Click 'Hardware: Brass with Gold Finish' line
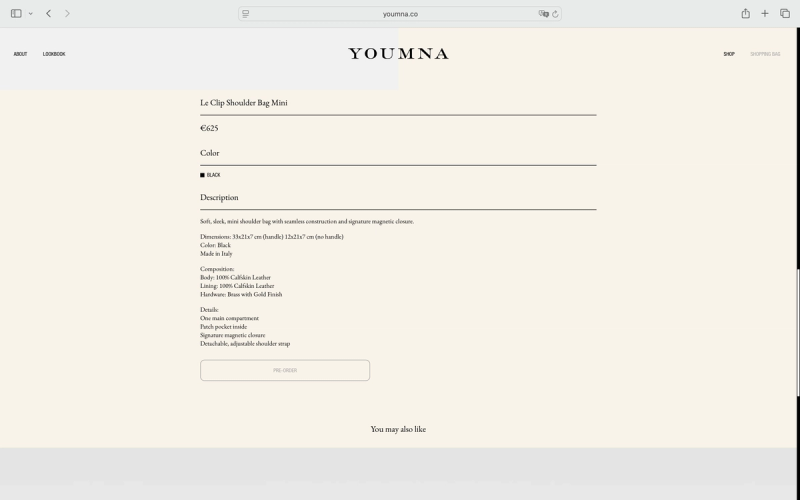 (241, 294)
